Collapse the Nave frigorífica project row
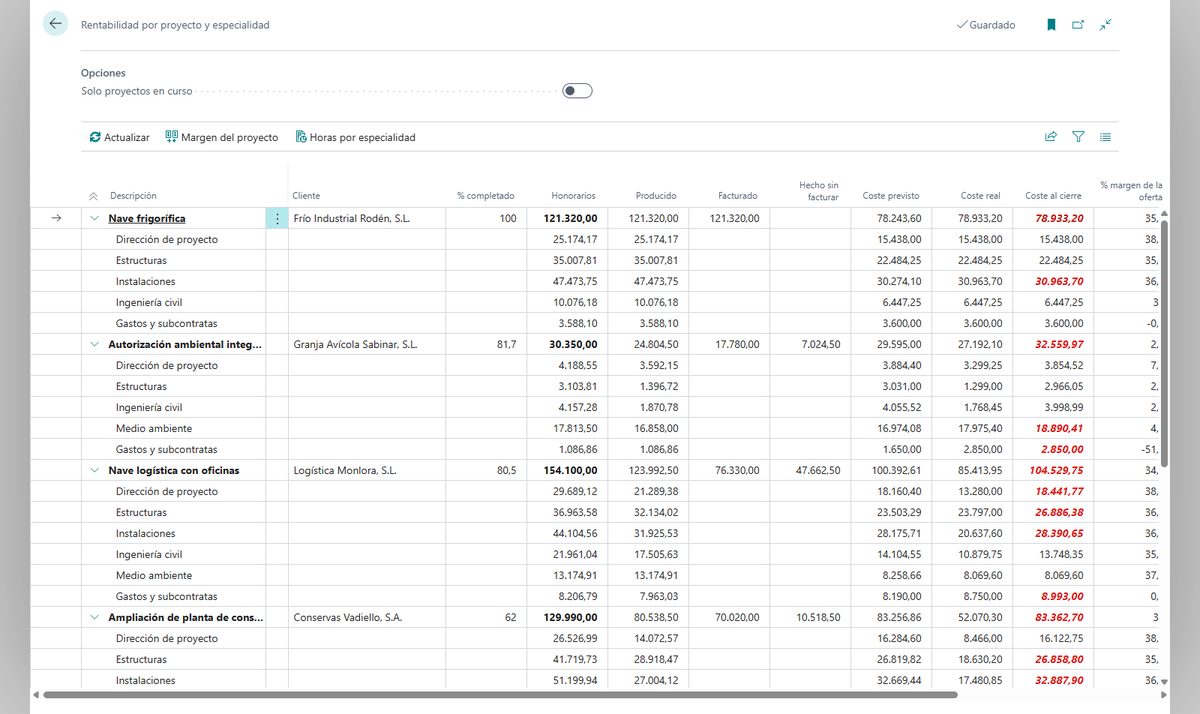The width and height of the screenshot is (1200, 714). 94,218
